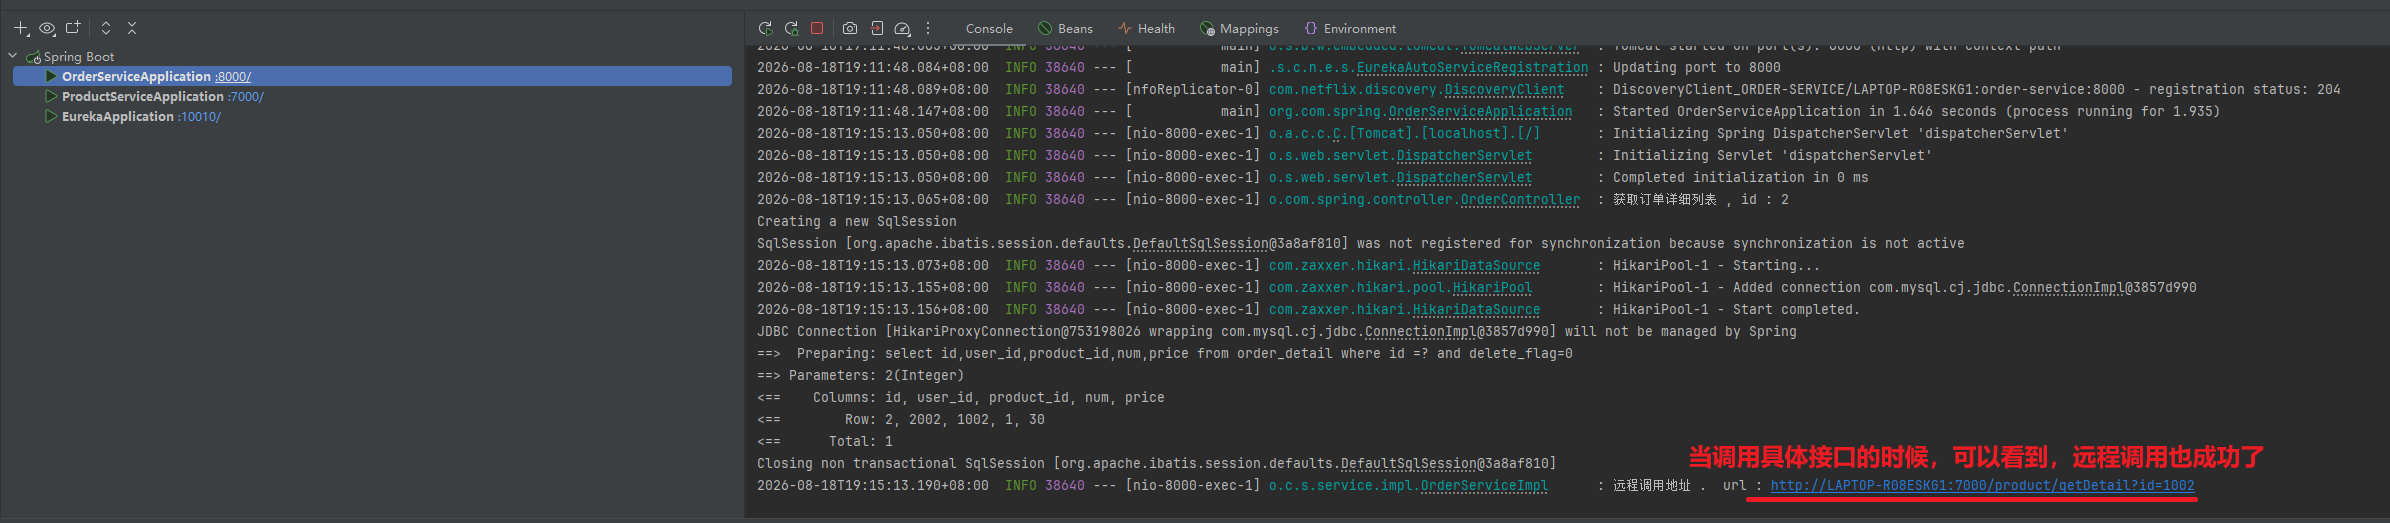Click ConnectionImpl link on the JDBC Connection line
The height and width of the screenshot is (523, 2390).
tap(1420, 332)
